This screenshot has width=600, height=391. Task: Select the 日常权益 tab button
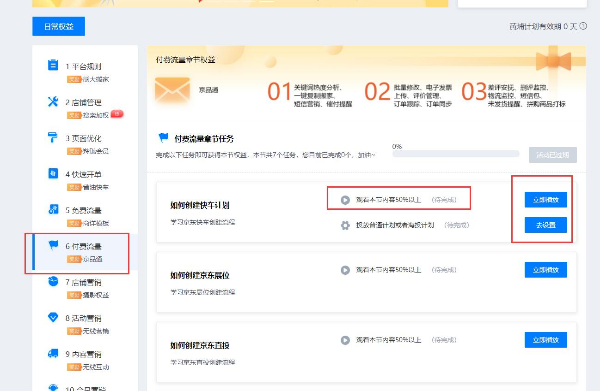59,26
